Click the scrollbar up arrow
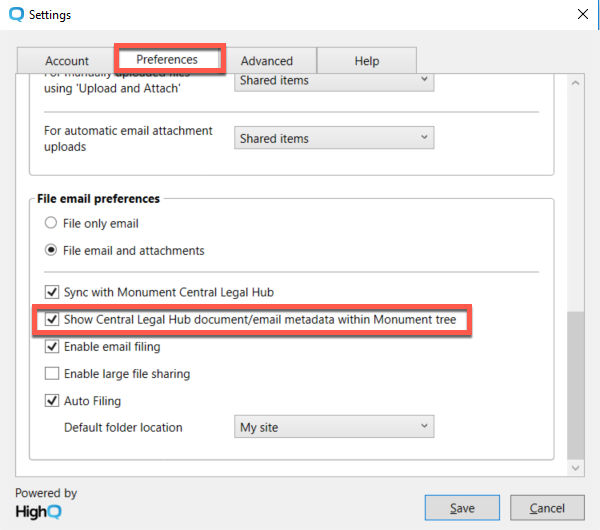600x530 pixels. click(575, 83)
